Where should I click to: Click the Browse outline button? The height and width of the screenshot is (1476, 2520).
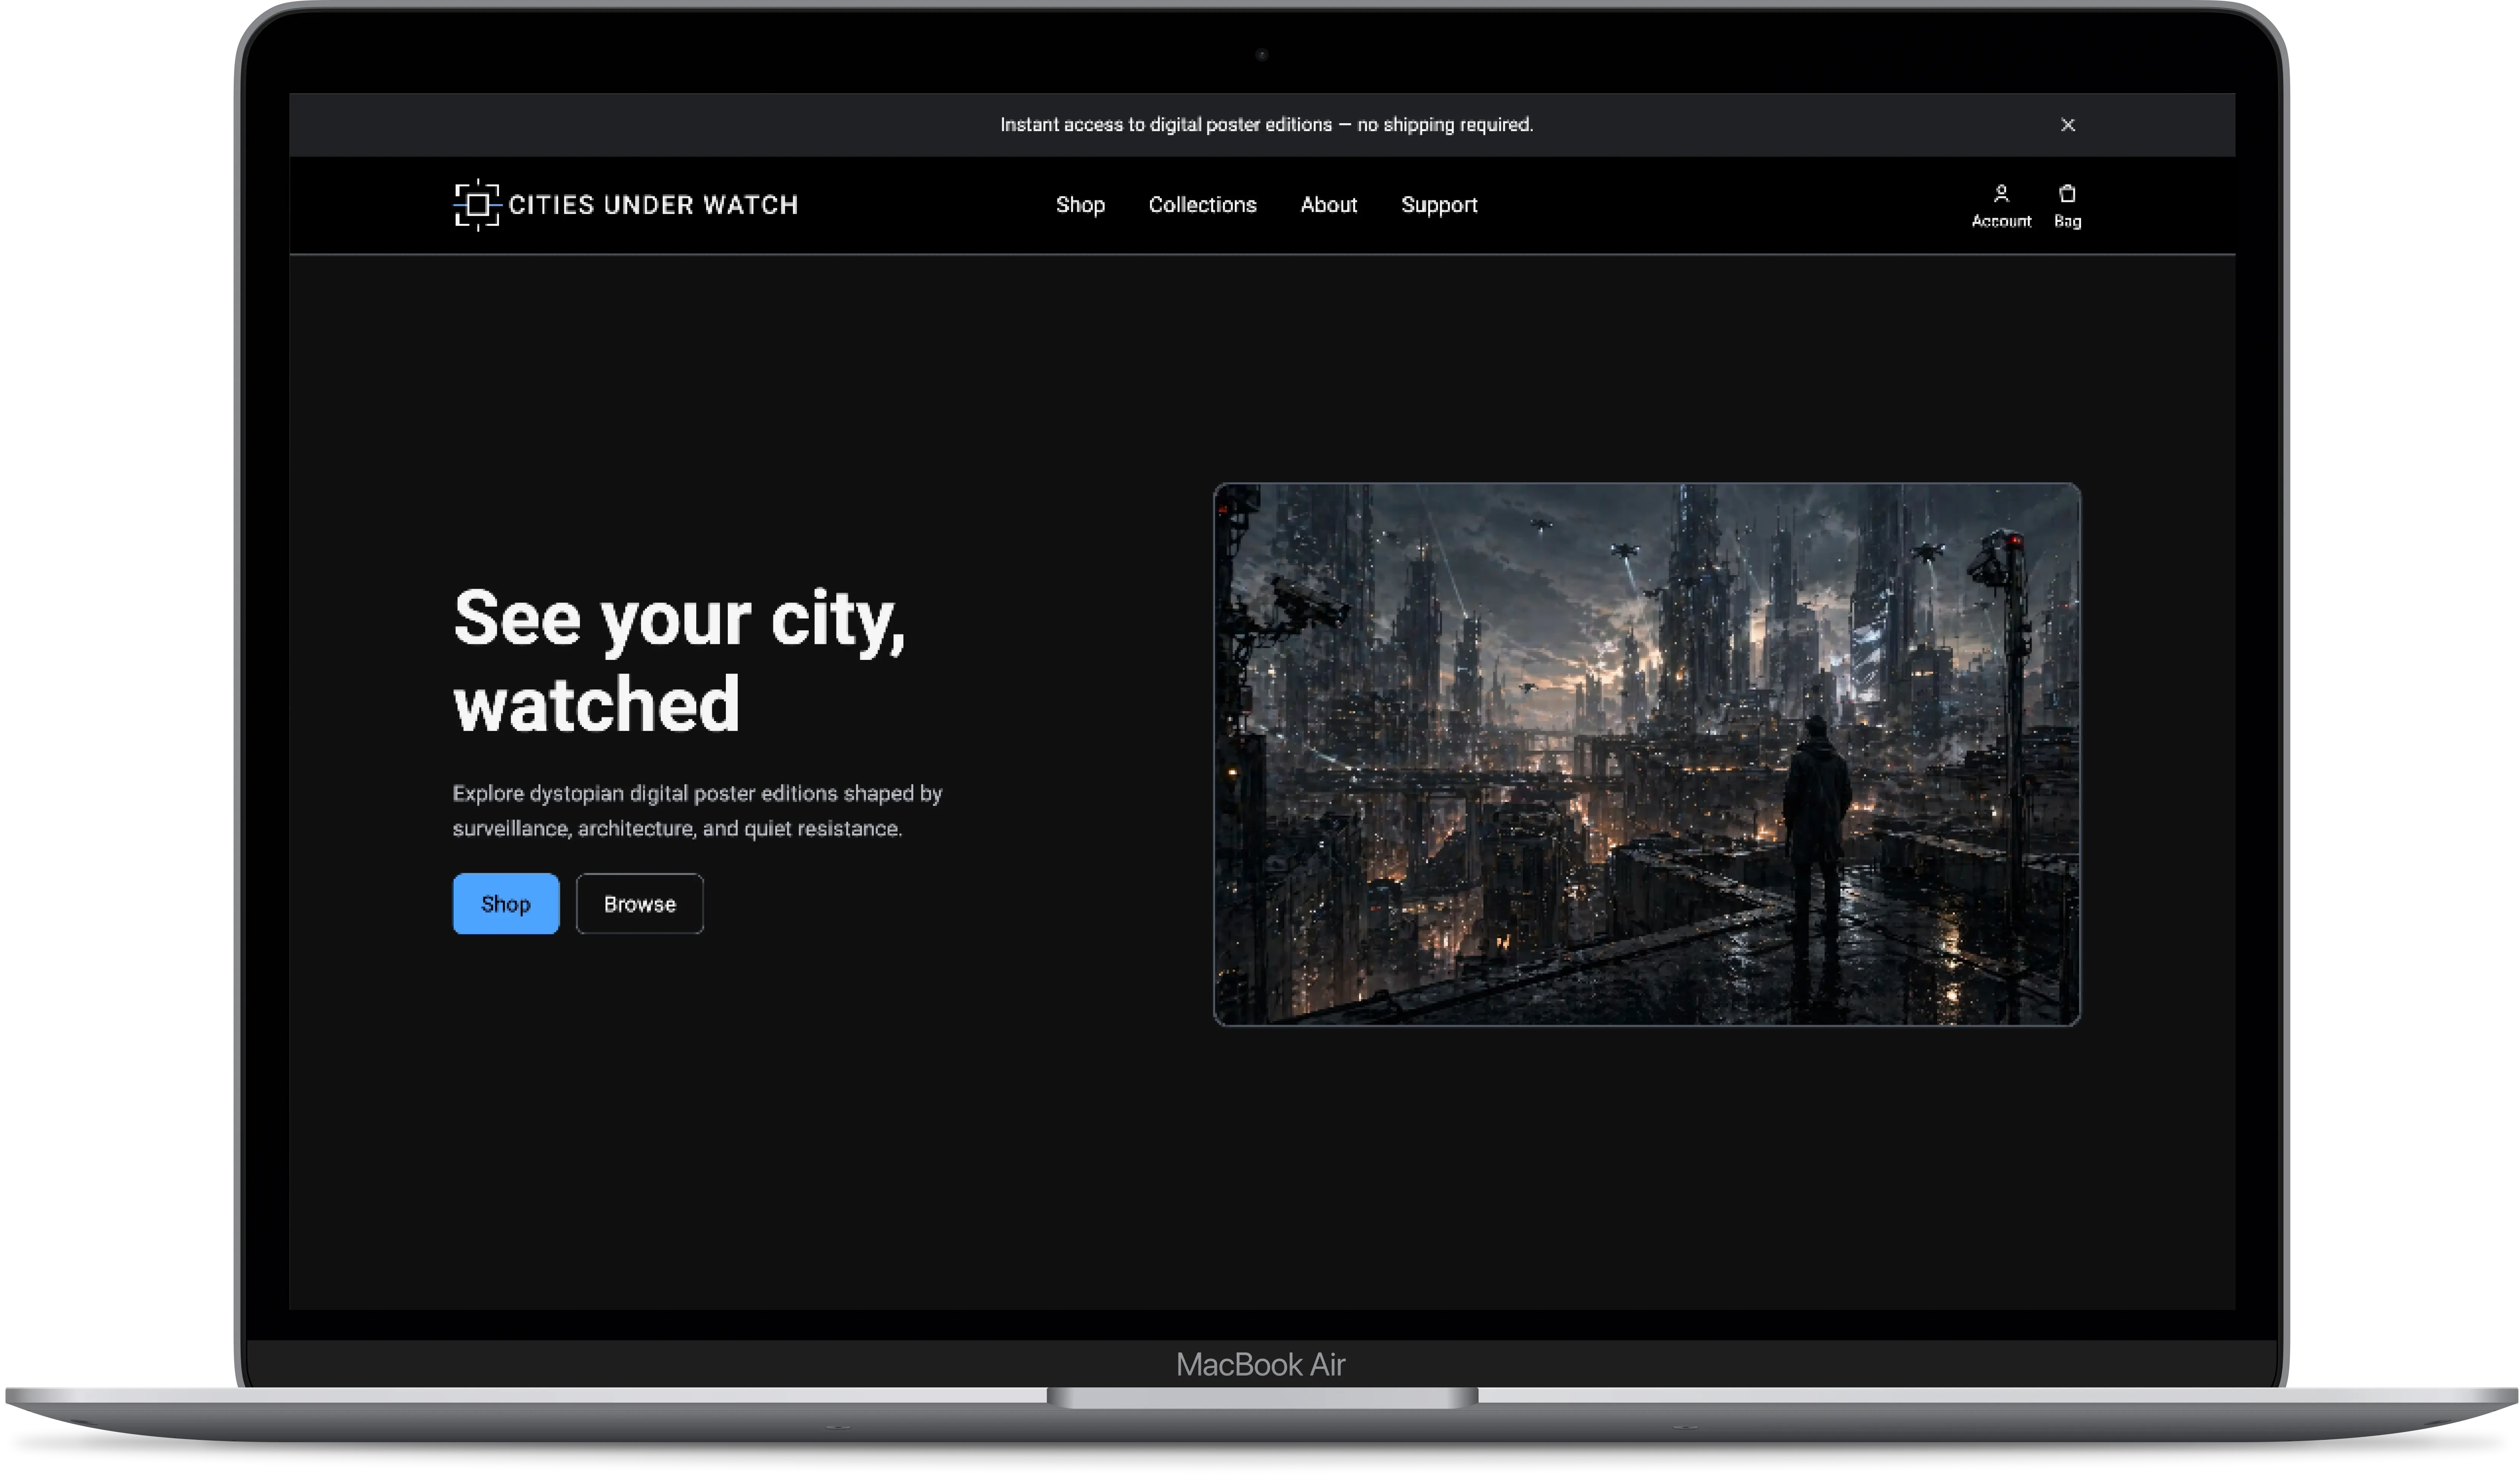[640, 904]
